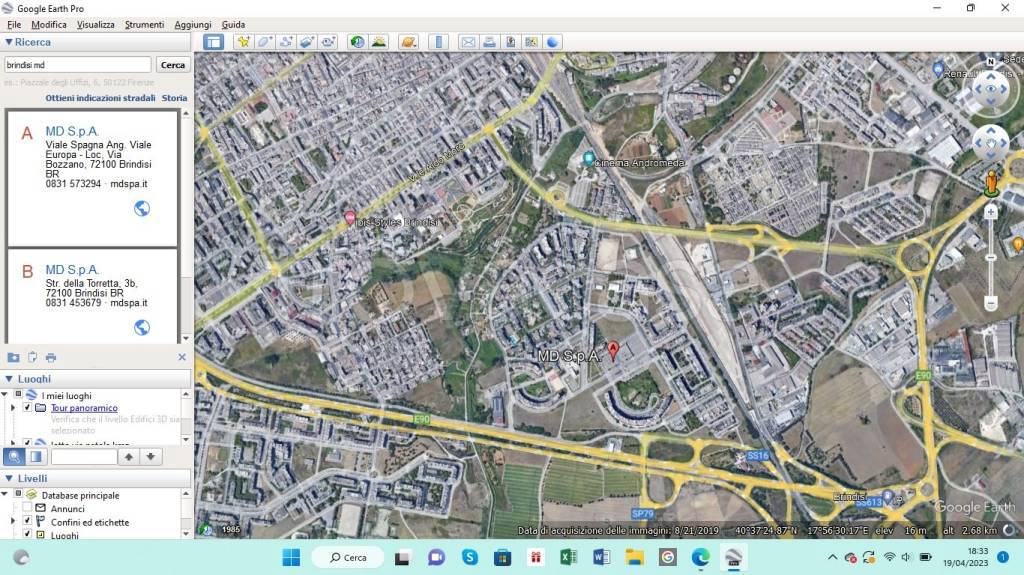Uncheck the Tour panoramico checkbox
1024x575 pixels.
tap(27, 407)
